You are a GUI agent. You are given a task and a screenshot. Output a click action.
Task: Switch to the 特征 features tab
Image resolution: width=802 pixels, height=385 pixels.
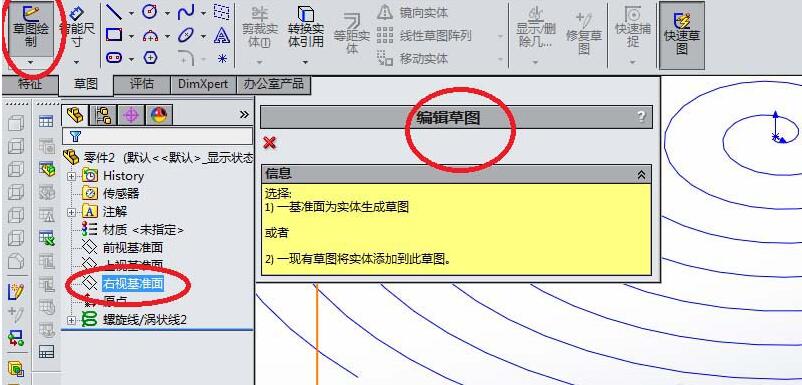(x=30, y=85)
